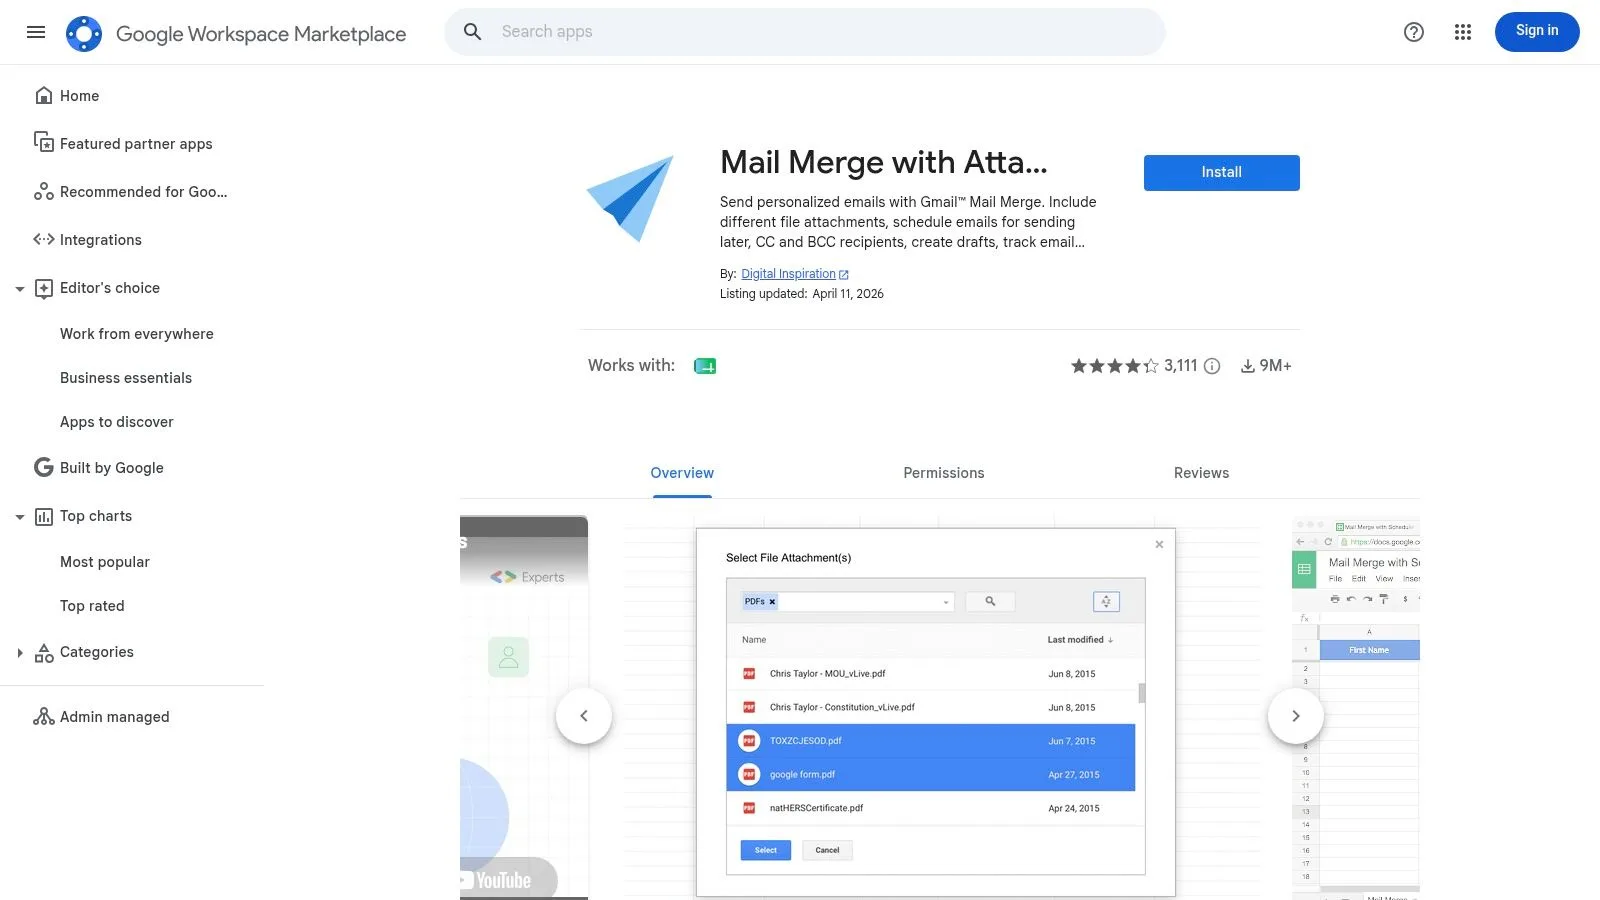Show the next screenshot with the right arrow

tap(1296, 716)
